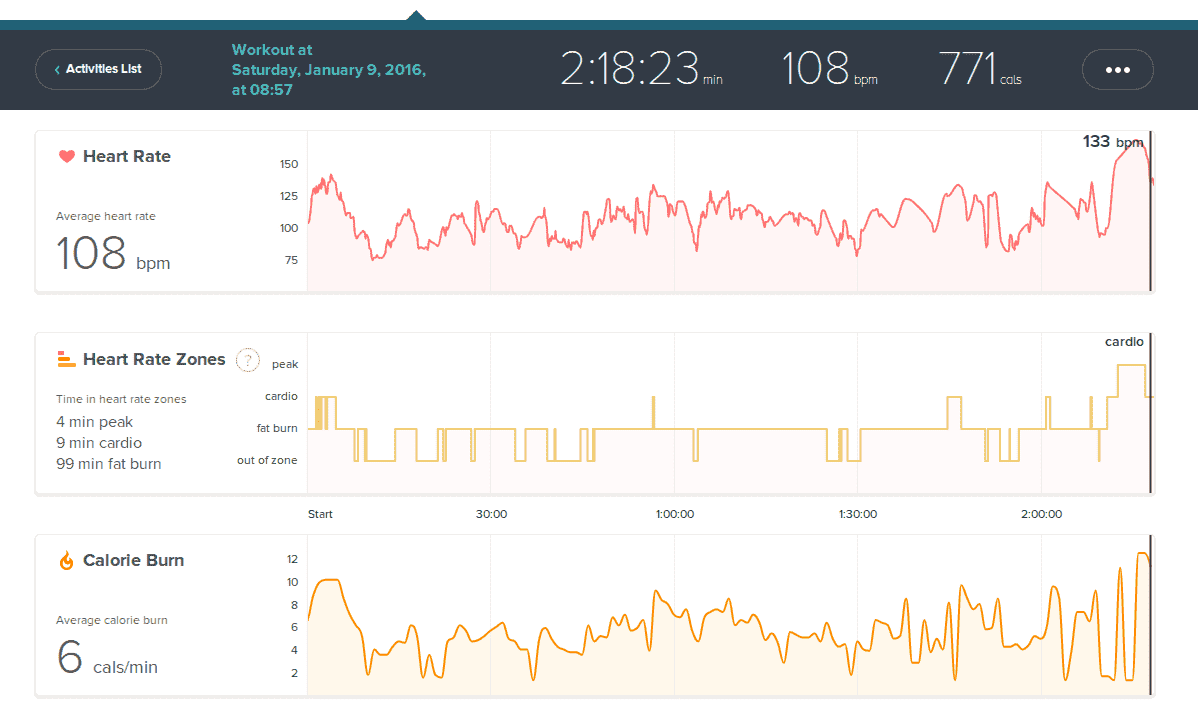Screen dimensions: 1198x725
Task: Click the Start label on time axis
Action: pos(320,514)
